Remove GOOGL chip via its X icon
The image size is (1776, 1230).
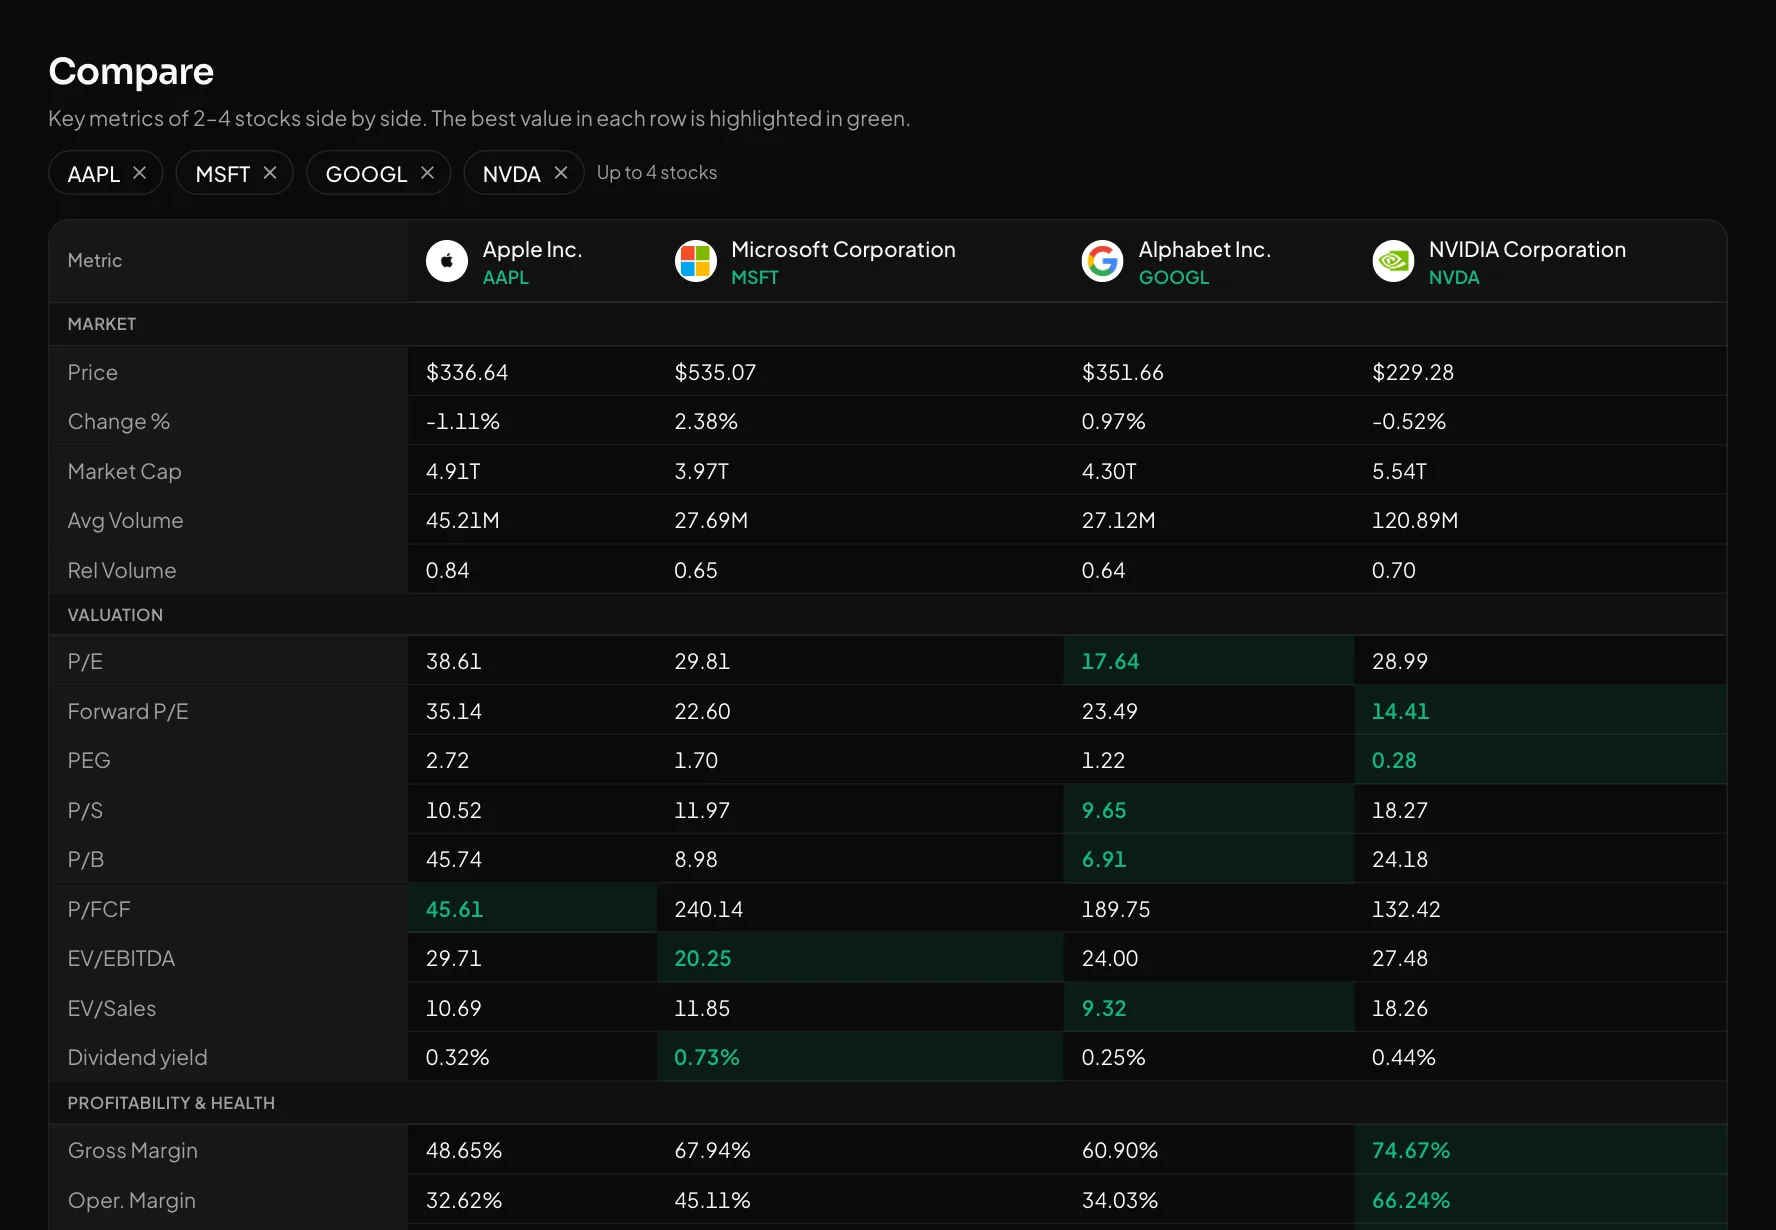click(428, 173)
